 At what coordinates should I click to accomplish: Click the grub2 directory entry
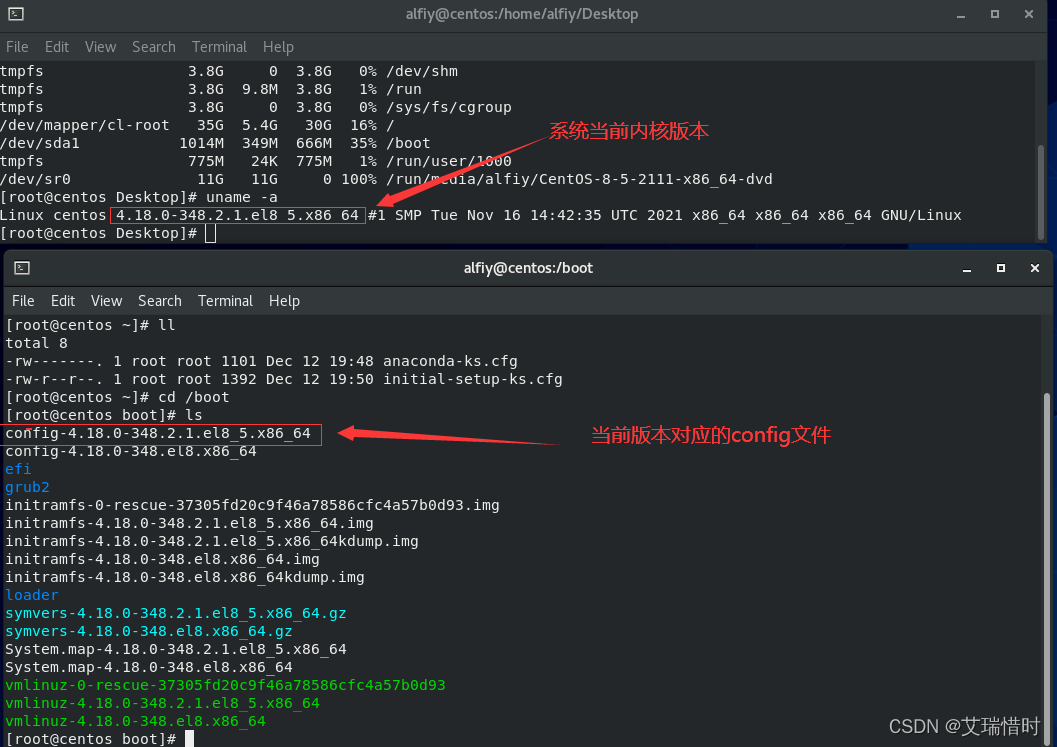(x=27, y=487)
